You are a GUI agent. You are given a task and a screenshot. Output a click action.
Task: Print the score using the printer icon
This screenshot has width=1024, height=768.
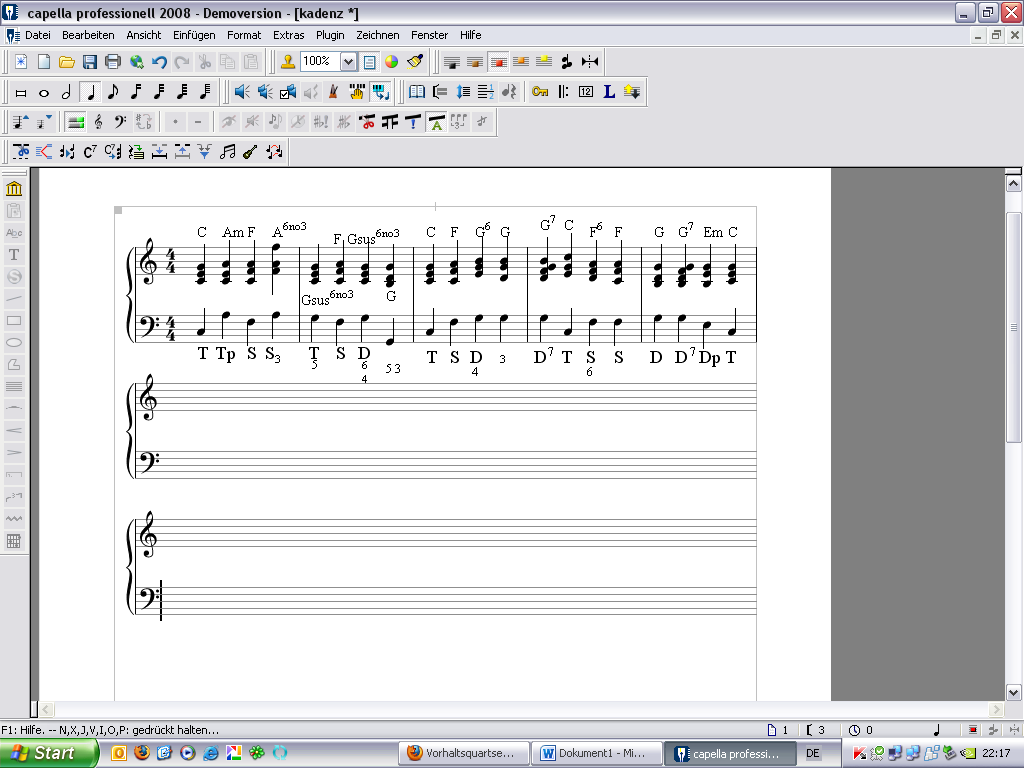(x=113, y=62)
